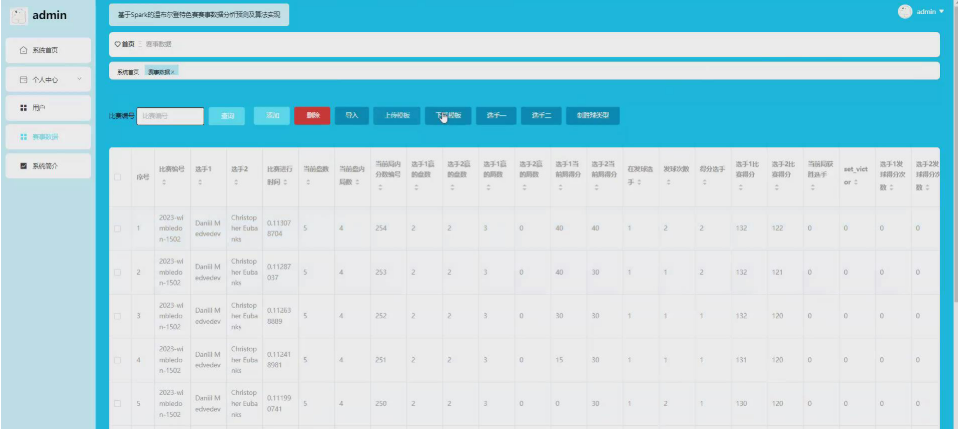Check the checkbox for row 2
Image resolution: width=958 pixels, height=429 pixels.
click(117, 273)
